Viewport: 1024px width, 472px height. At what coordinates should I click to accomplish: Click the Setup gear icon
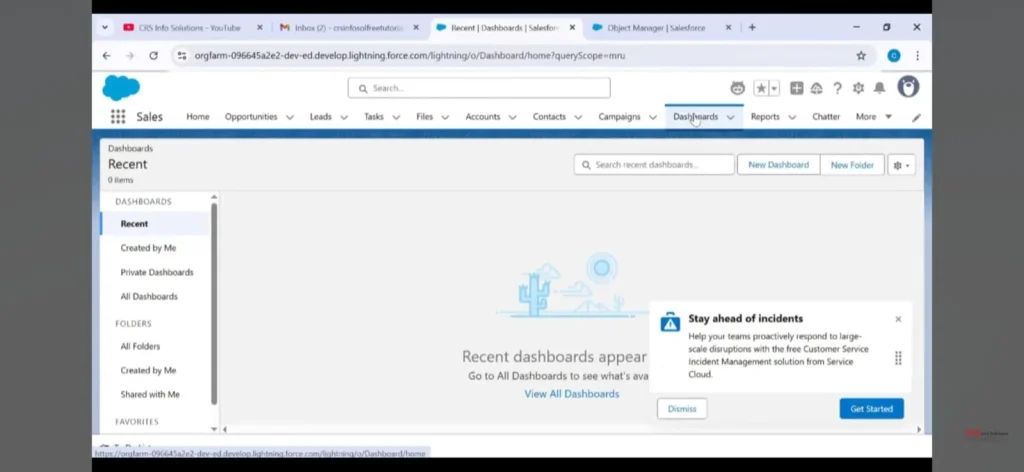tap(858, 88)
